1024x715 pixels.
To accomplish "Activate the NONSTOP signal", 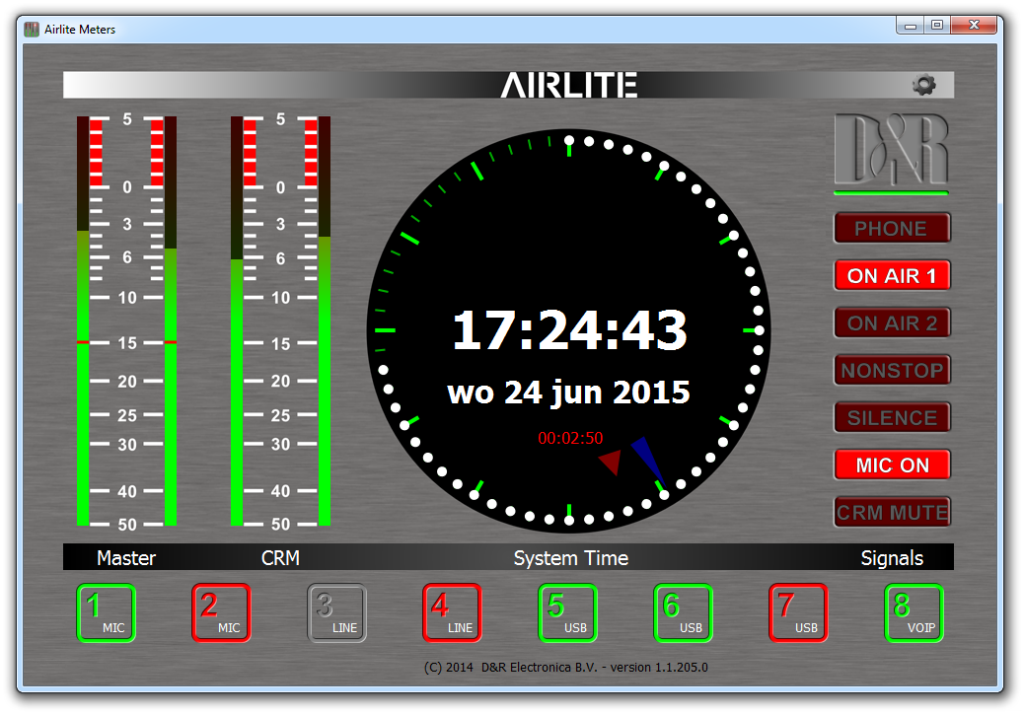I will [x=892, y=370].
